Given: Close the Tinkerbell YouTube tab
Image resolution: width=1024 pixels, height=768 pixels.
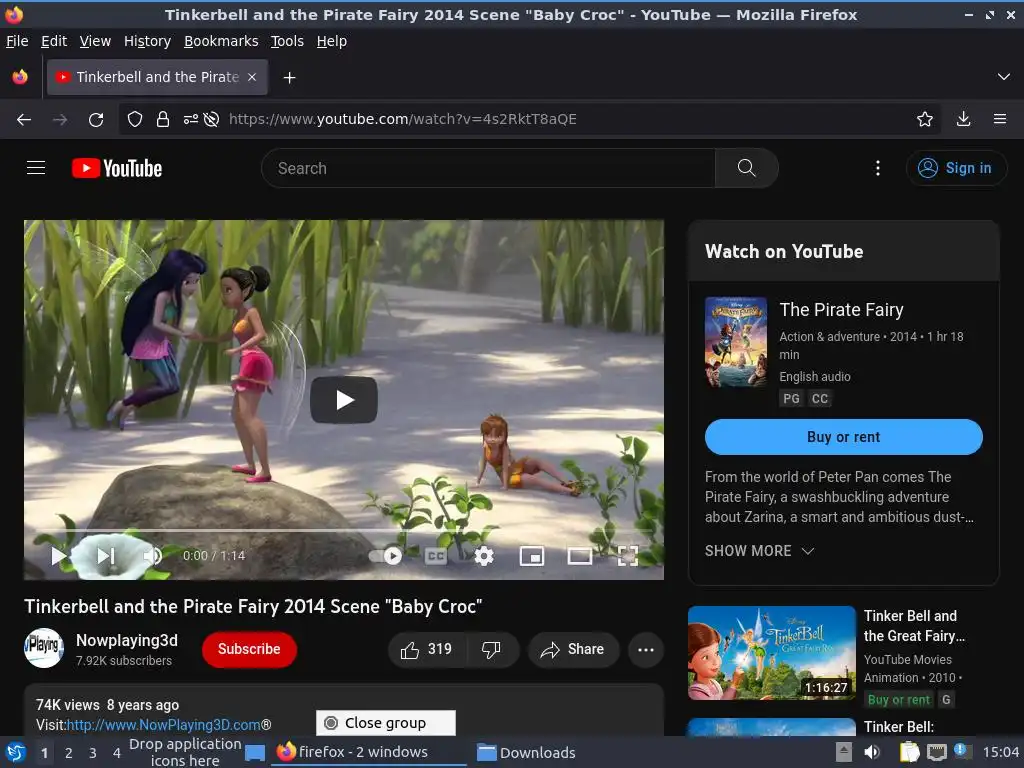Looking at the screenshot, I should point(252,77).
